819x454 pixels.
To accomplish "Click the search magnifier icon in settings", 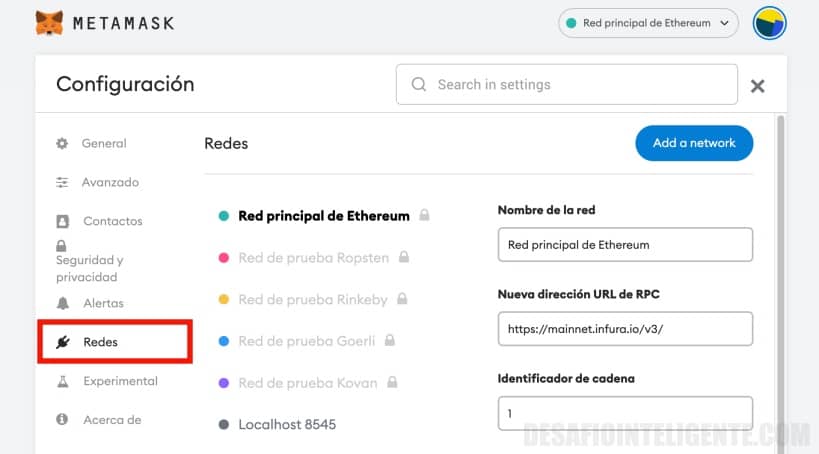I will pyautogui.click(x=418, y=84).
